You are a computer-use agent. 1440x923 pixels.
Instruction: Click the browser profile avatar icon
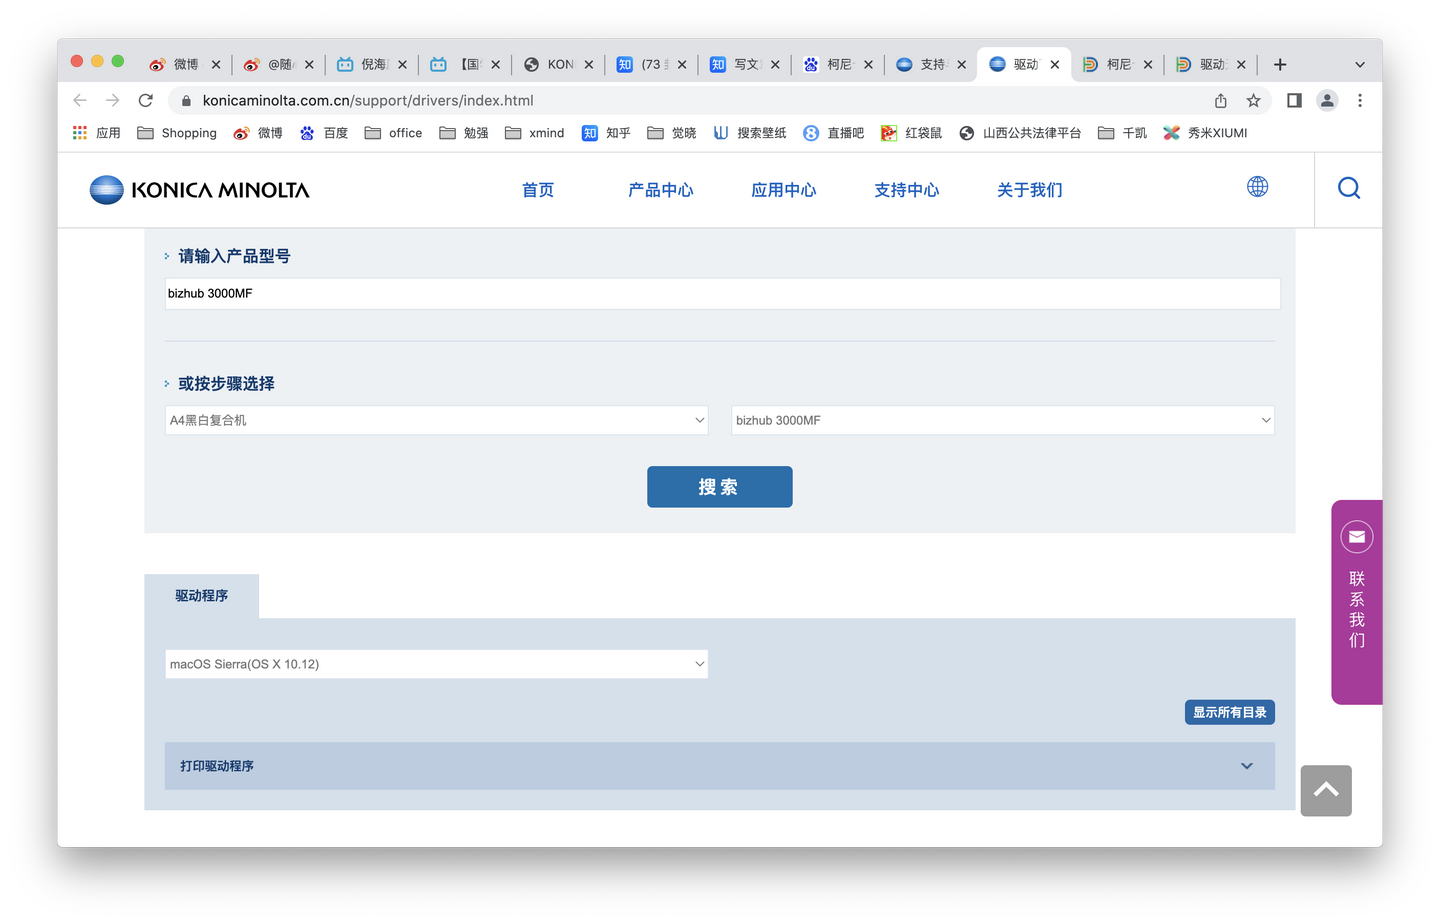1326,100
